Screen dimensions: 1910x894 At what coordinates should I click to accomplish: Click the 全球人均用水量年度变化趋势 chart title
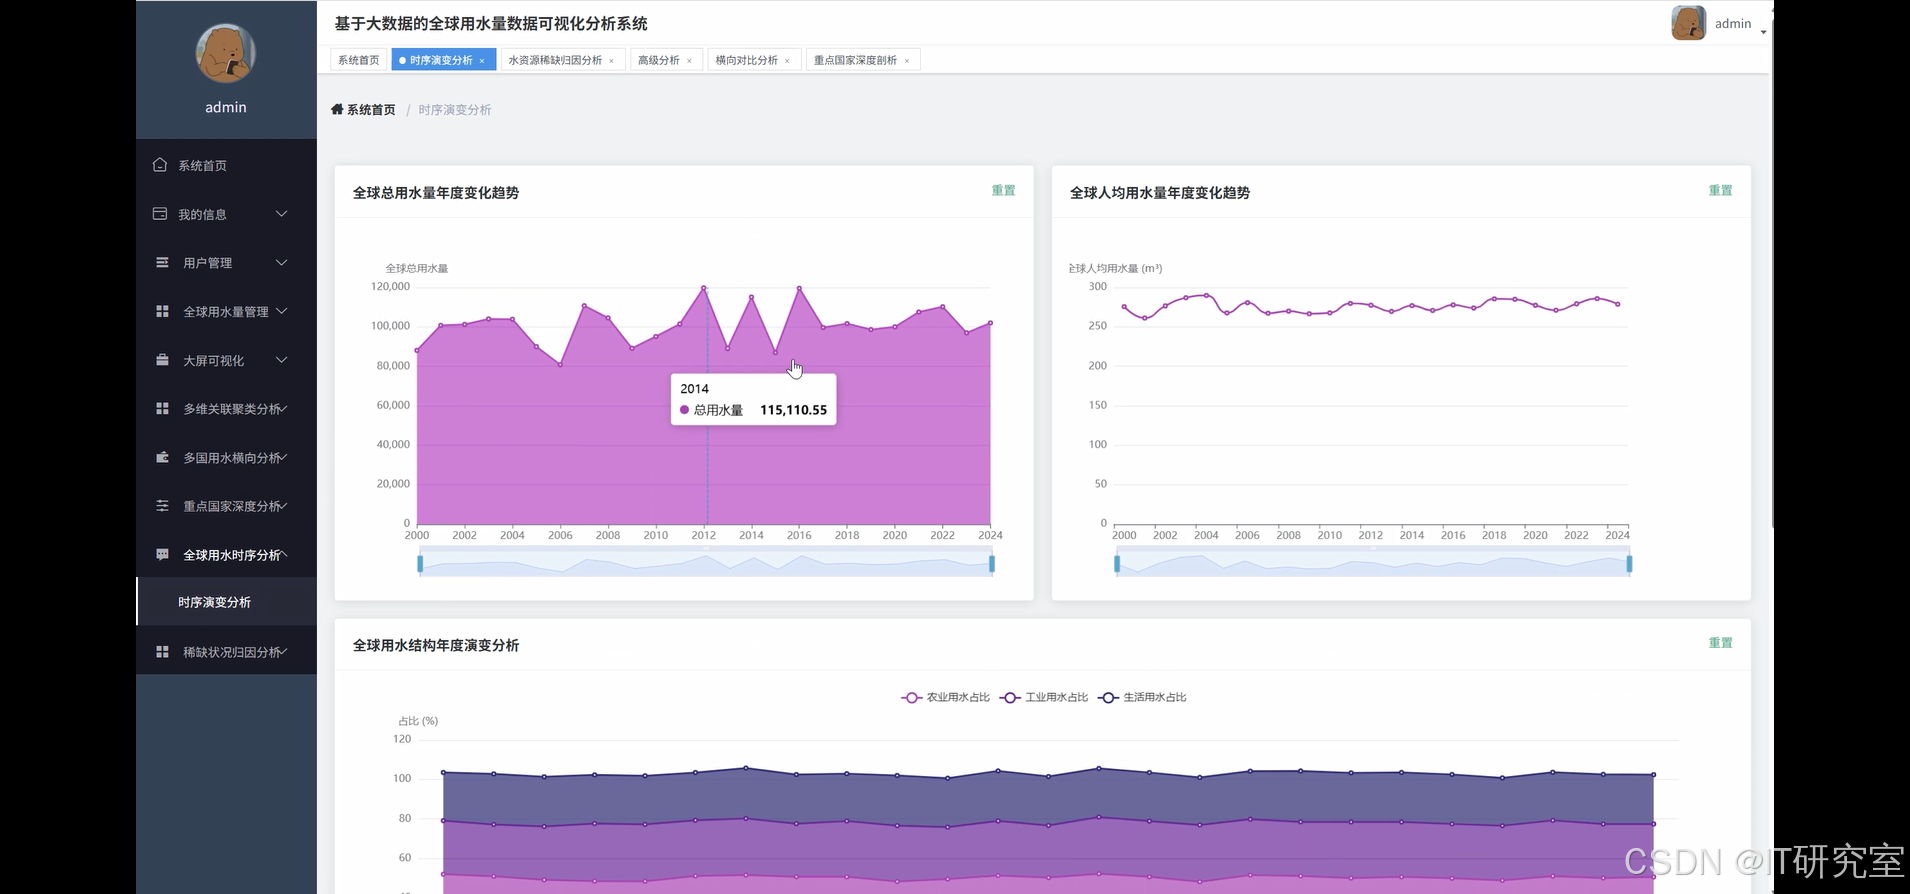pyautogui.click(x=1160, y=193)
